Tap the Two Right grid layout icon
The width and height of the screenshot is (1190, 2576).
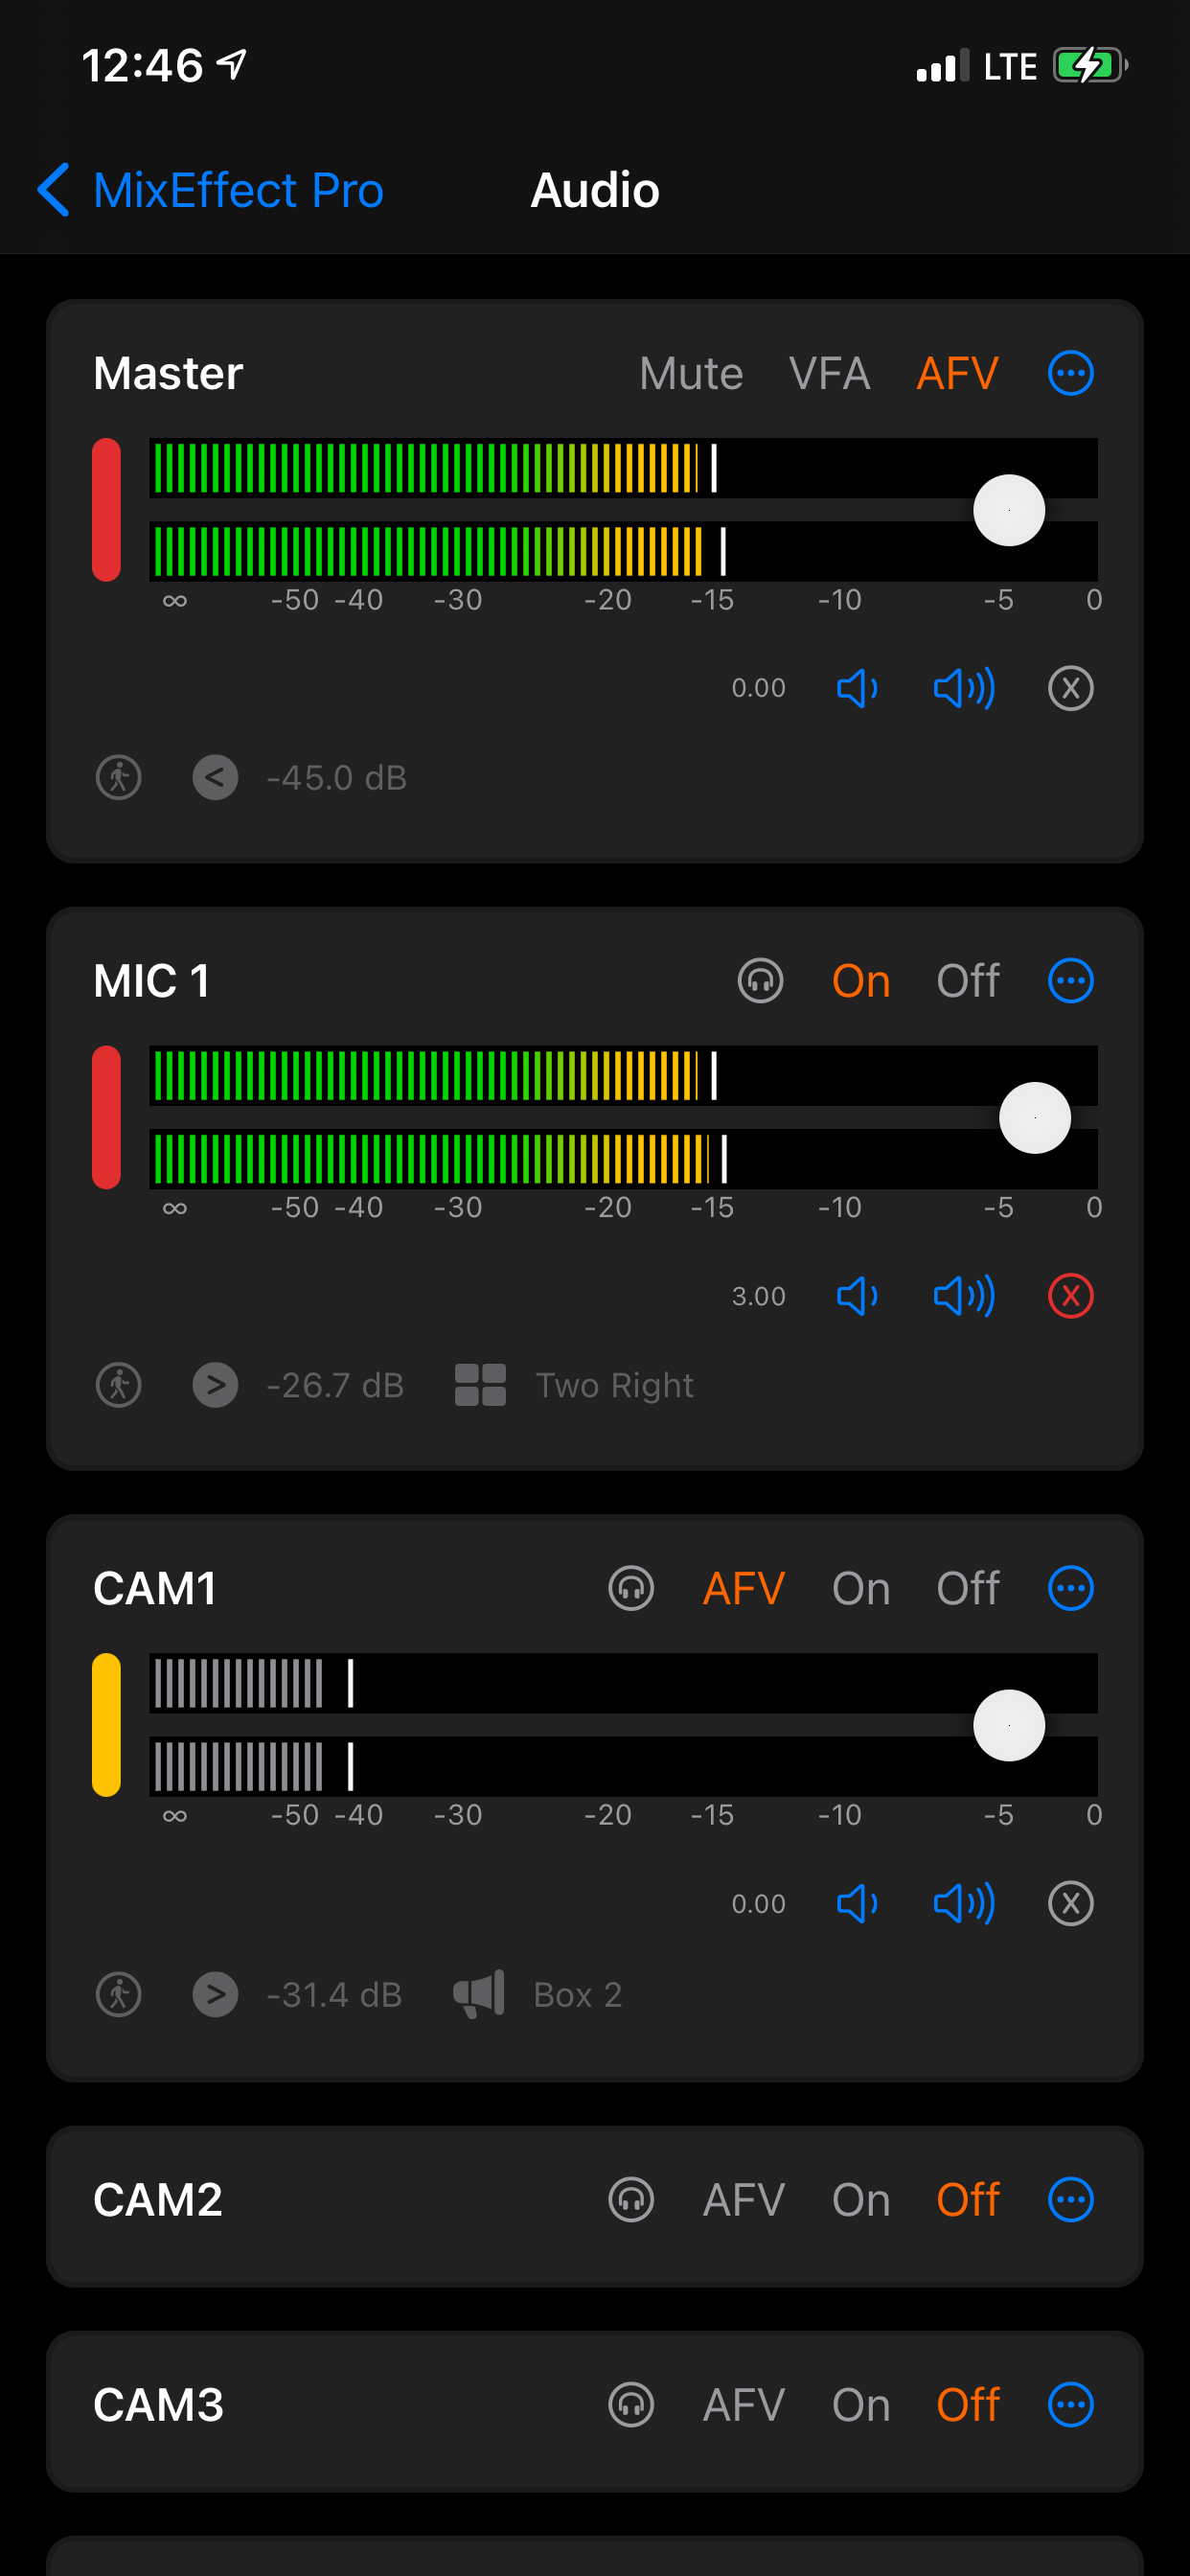tap(480, 1385)
